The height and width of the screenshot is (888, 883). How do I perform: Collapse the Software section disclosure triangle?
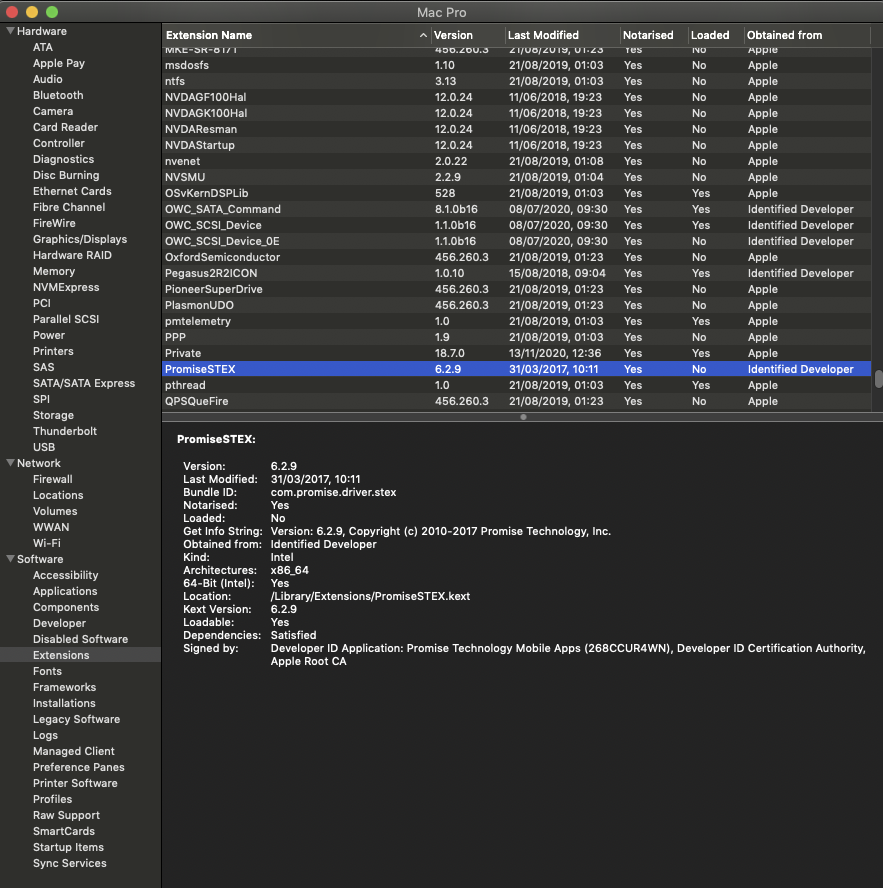click(10, 559)
